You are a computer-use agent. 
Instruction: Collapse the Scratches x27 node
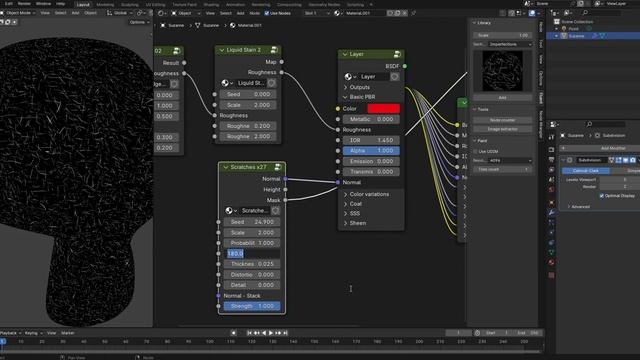(x=225, y=167)
